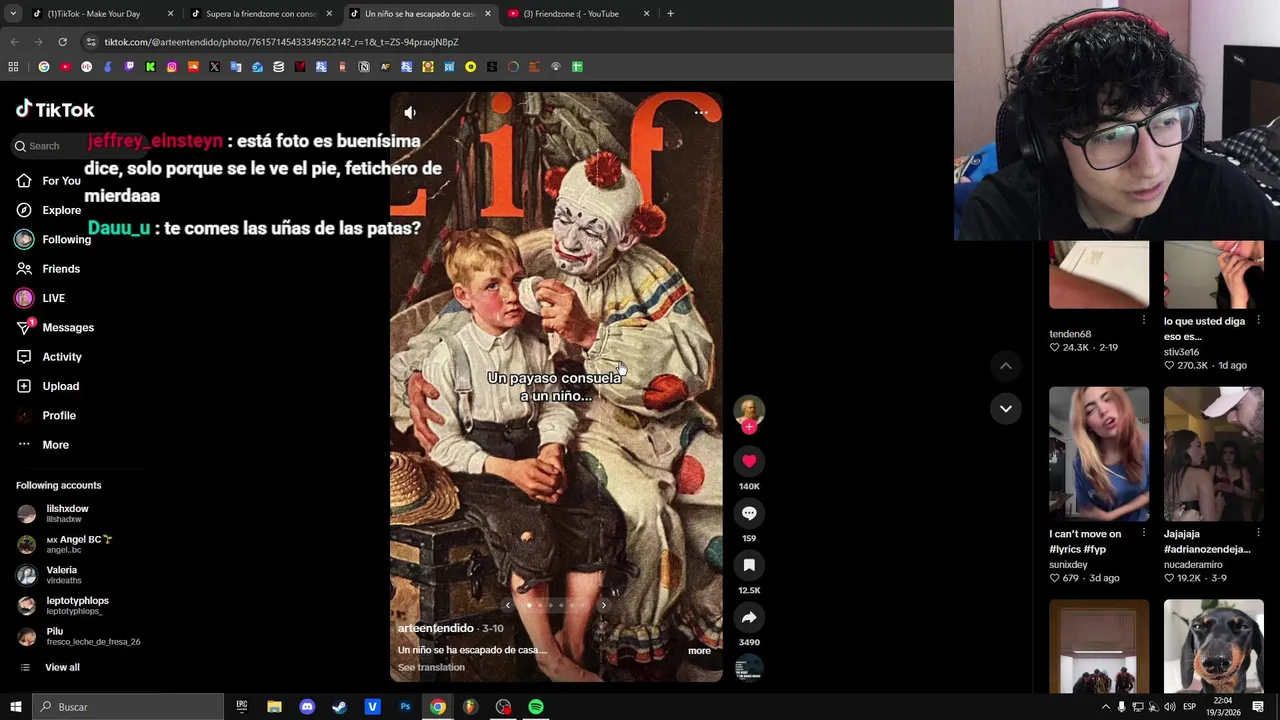This screenshot has width=1280, height=720.
Task: Share the post with the arrow icon
Action: (749, 617)
